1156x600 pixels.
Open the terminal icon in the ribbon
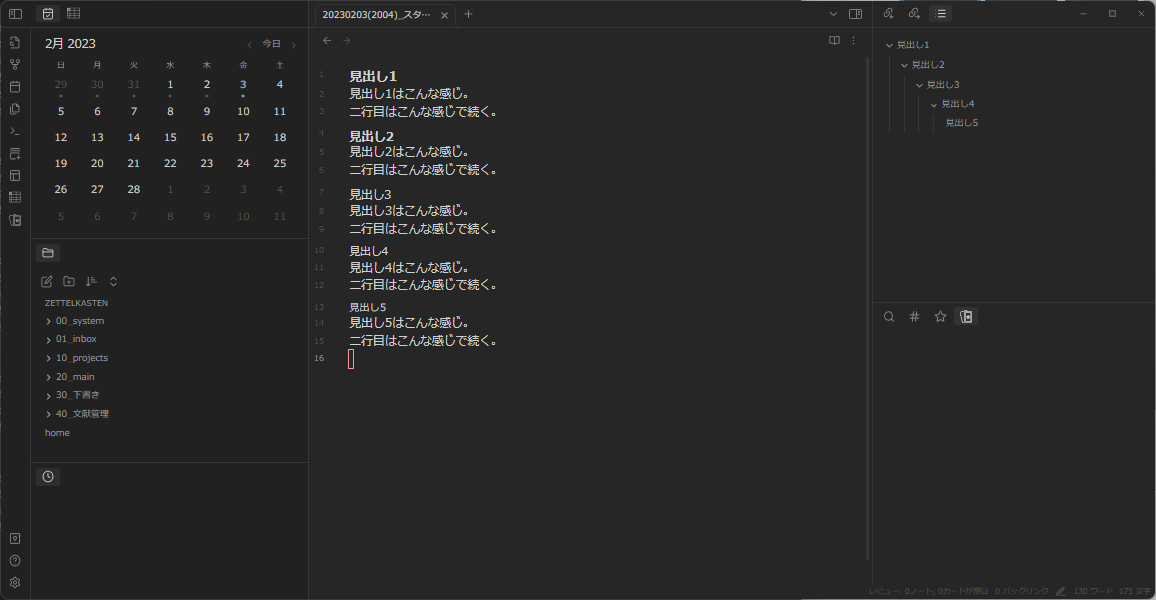pos(15,130)
